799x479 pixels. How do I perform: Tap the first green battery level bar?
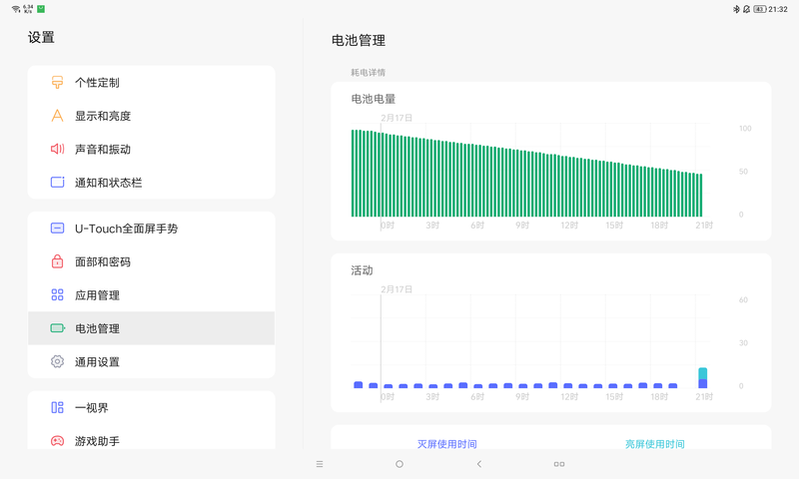(x=353, y=173)
